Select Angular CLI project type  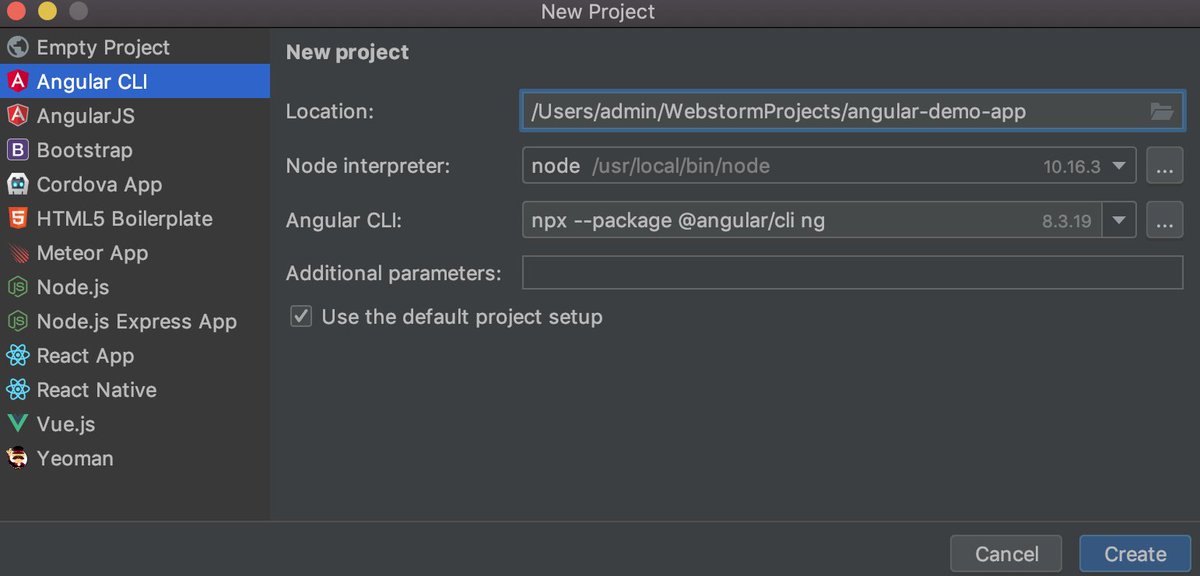135,81
